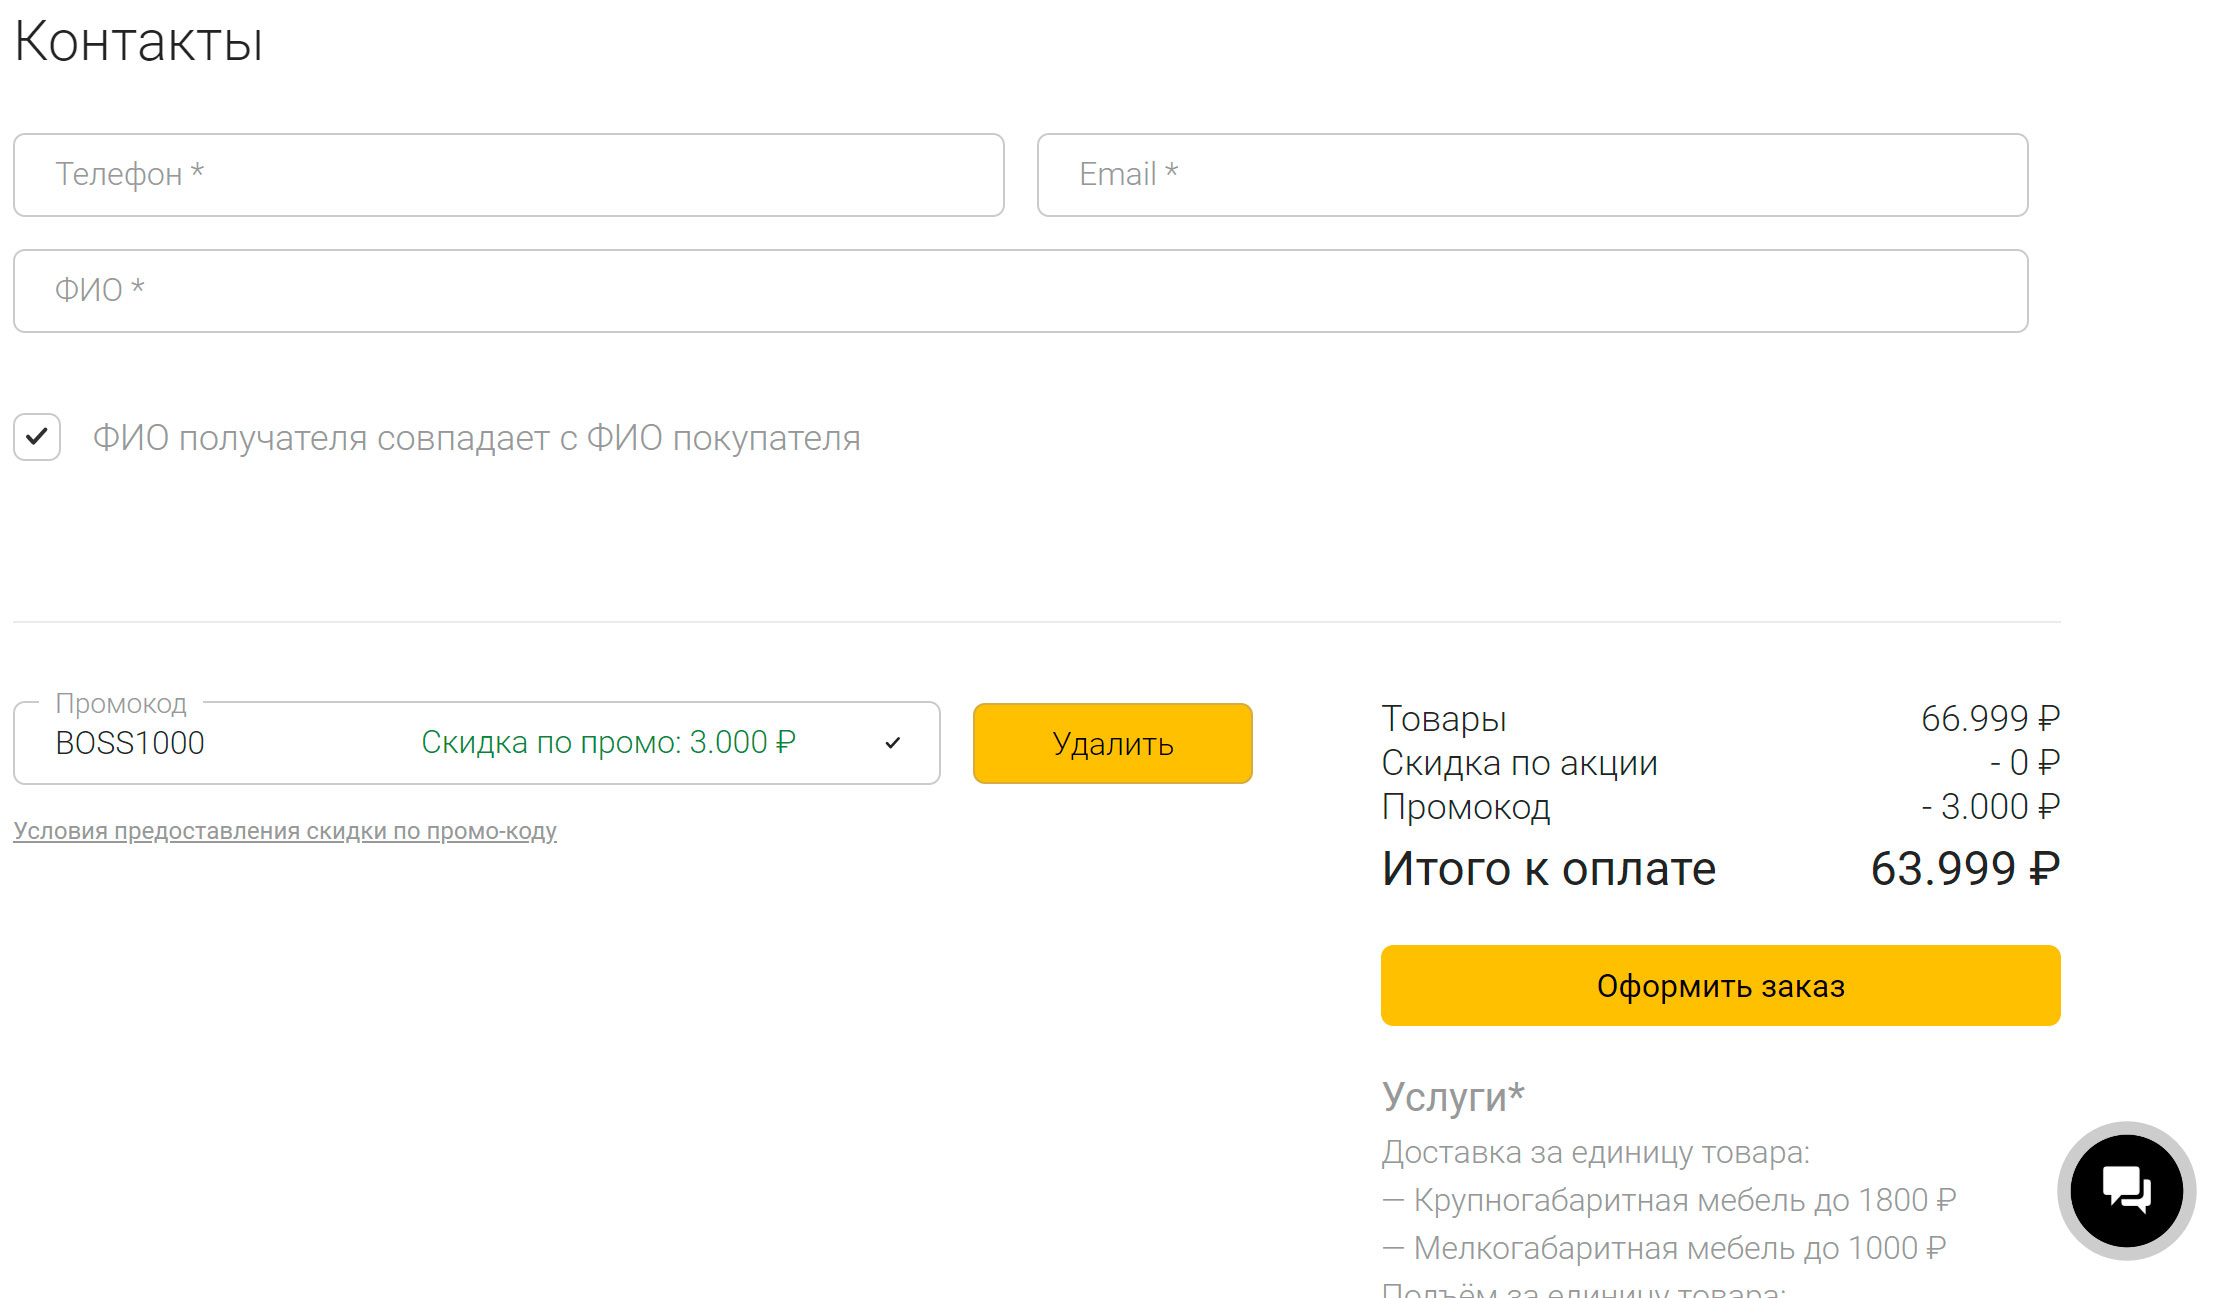Viewport: 2220px width, 1298px height.
Task: Select the total 63.999 ₽ amount
Action: click(x=1965, y=869)
